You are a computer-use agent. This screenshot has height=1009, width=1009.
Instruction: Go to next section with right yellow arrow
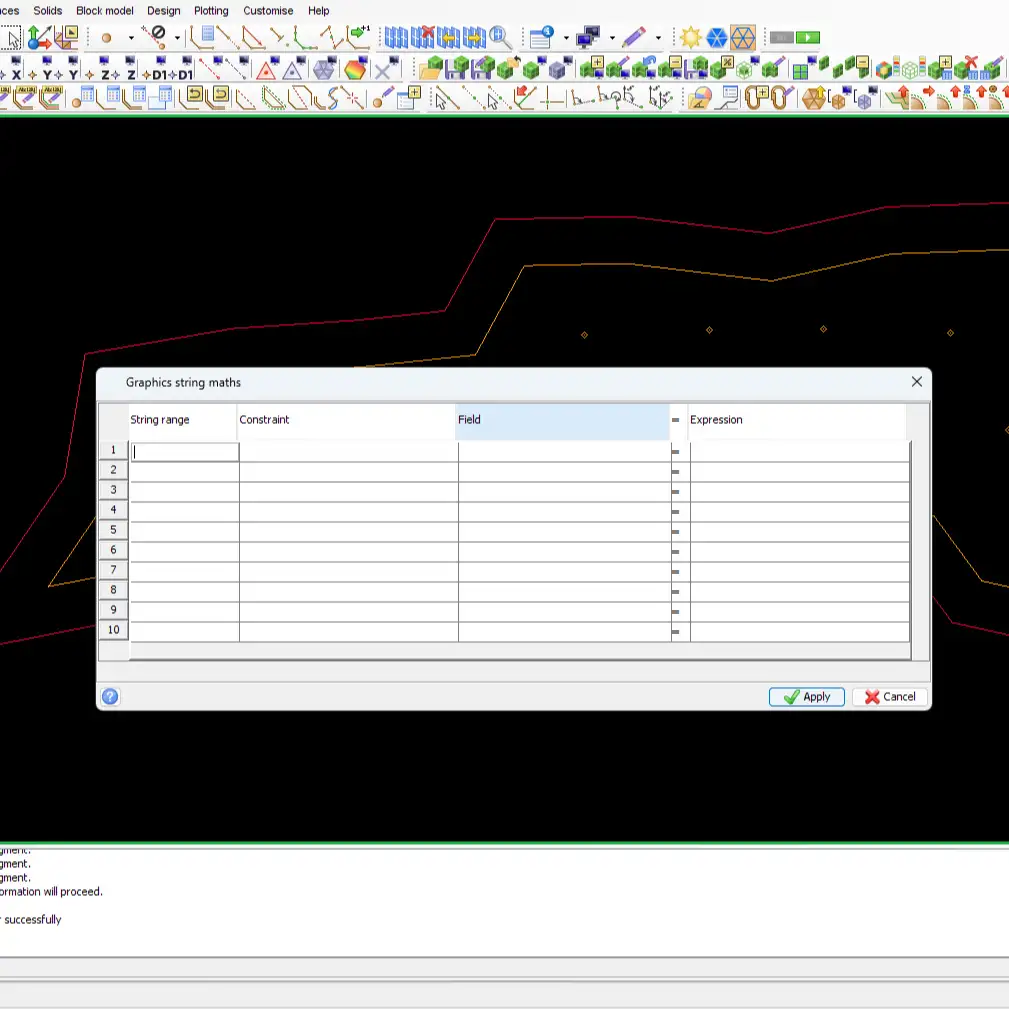474,37
